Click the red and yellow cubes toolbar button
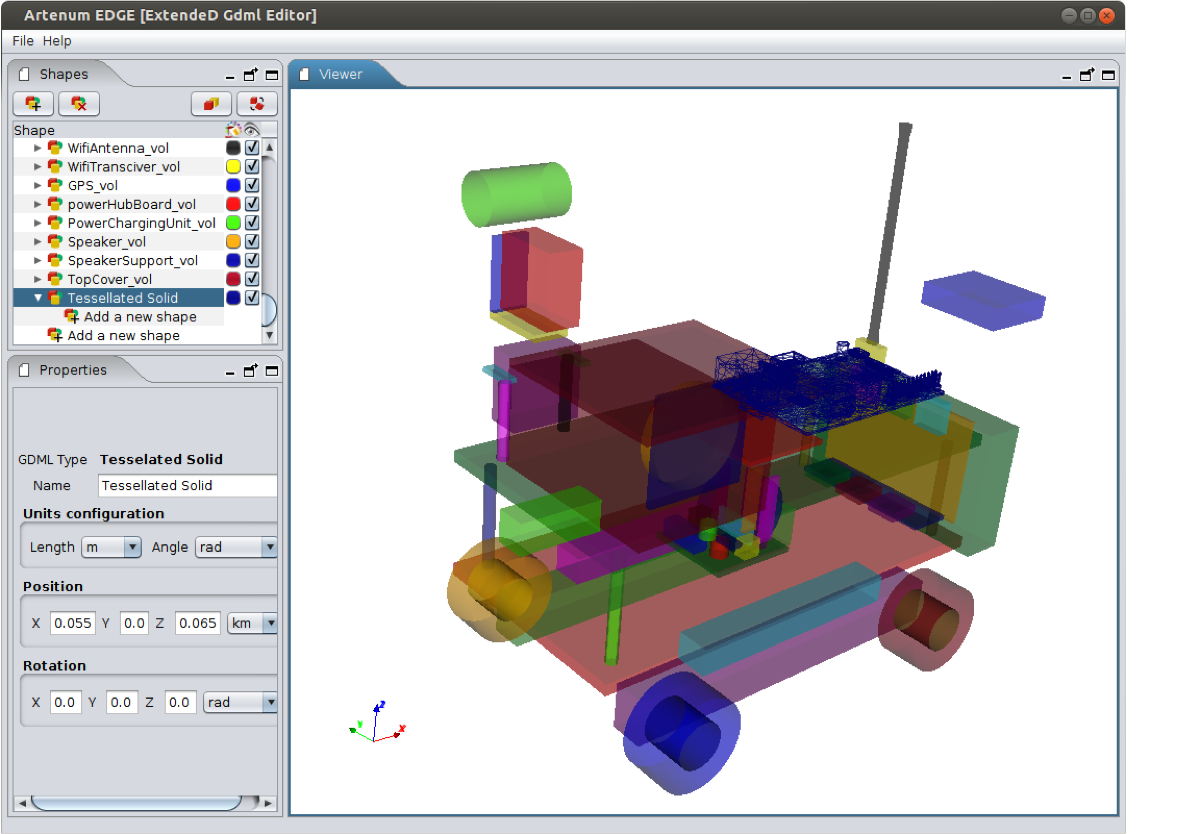 point(211,103)
